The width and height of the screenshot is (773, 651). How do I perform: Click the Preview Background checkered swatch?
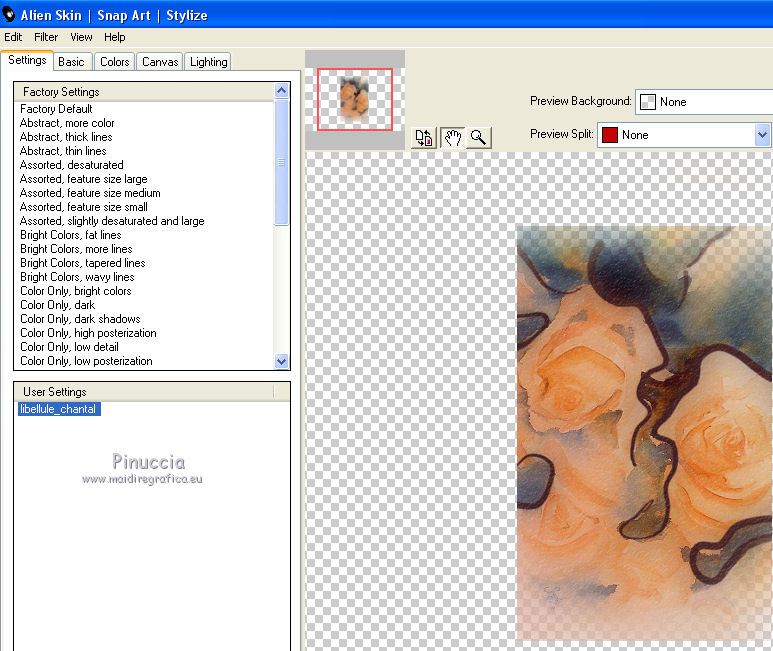coord(647,102)
